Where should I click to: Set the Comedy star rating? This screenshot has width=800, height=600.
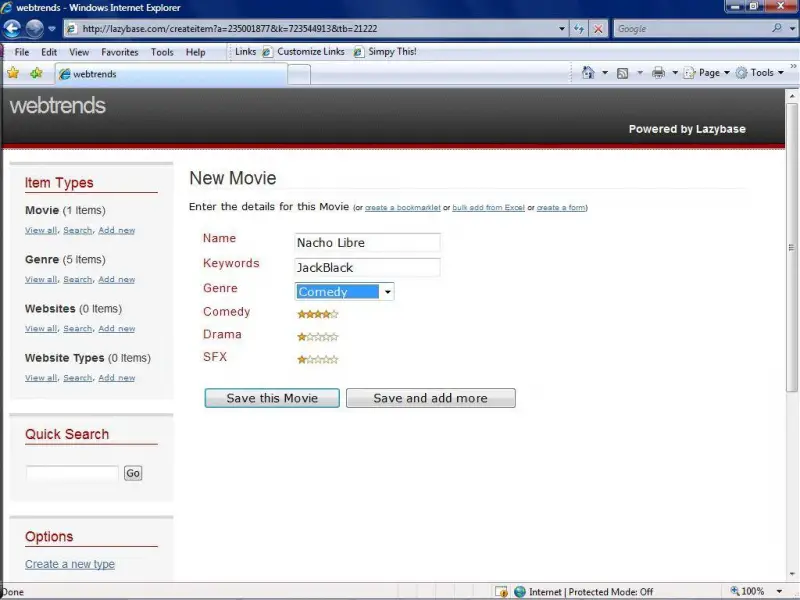[317, 314]
